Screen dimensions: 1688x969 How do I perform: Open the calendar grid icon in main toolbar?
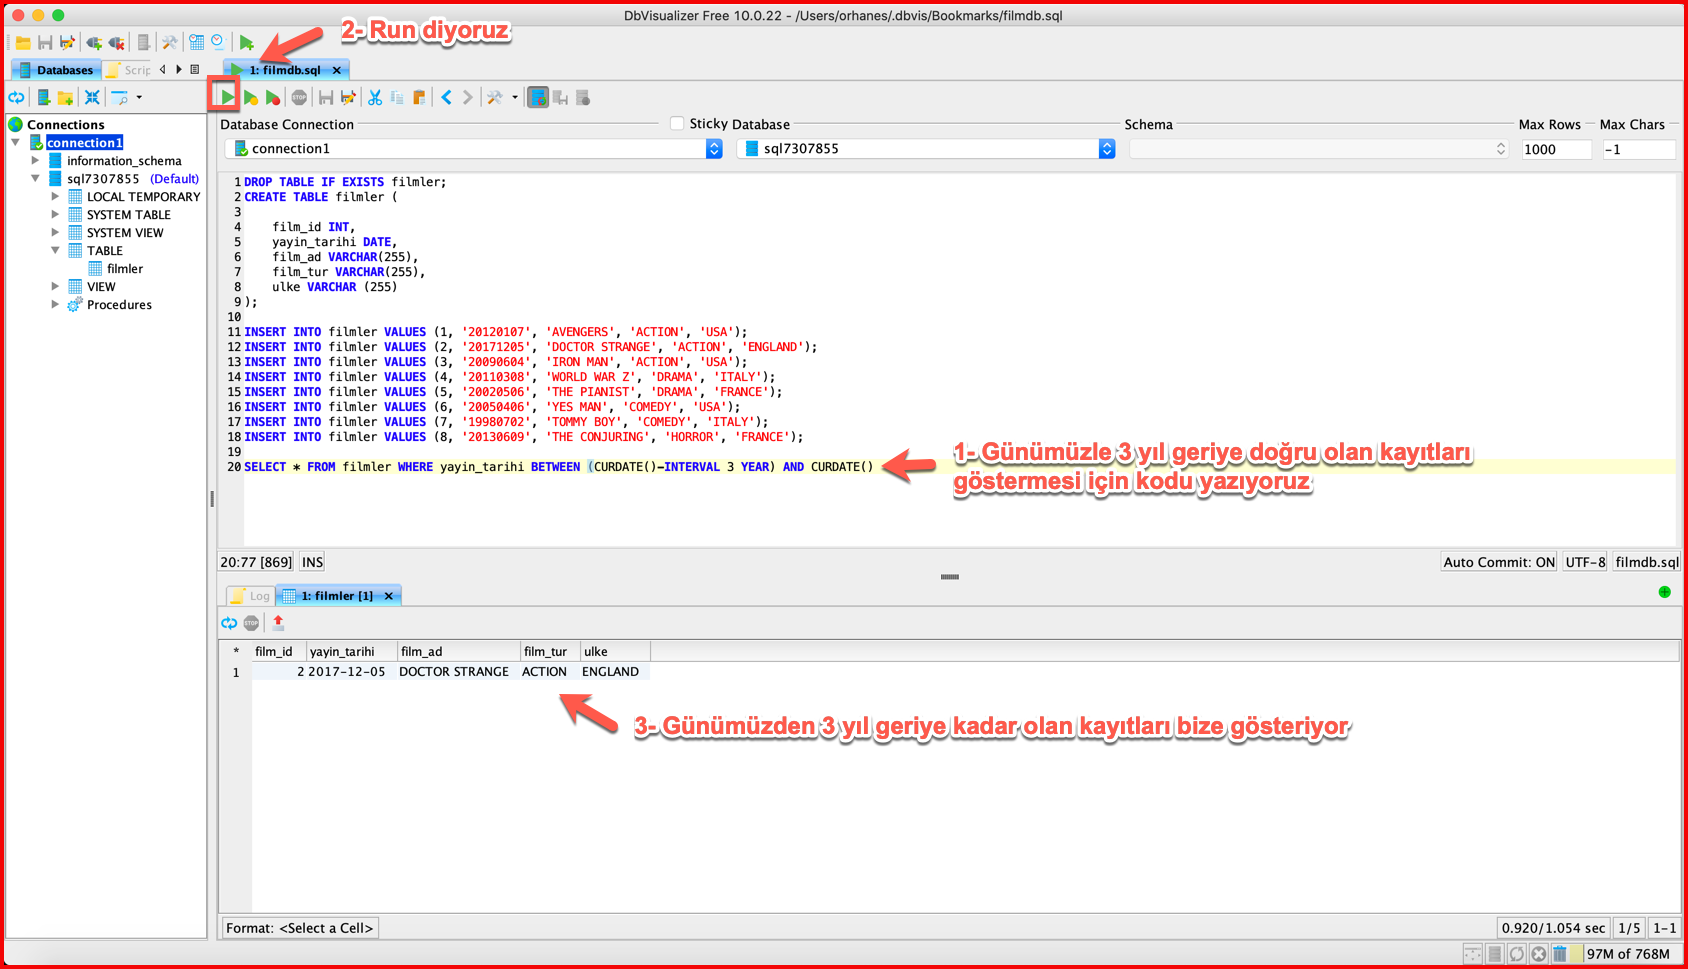click(196, 42)
